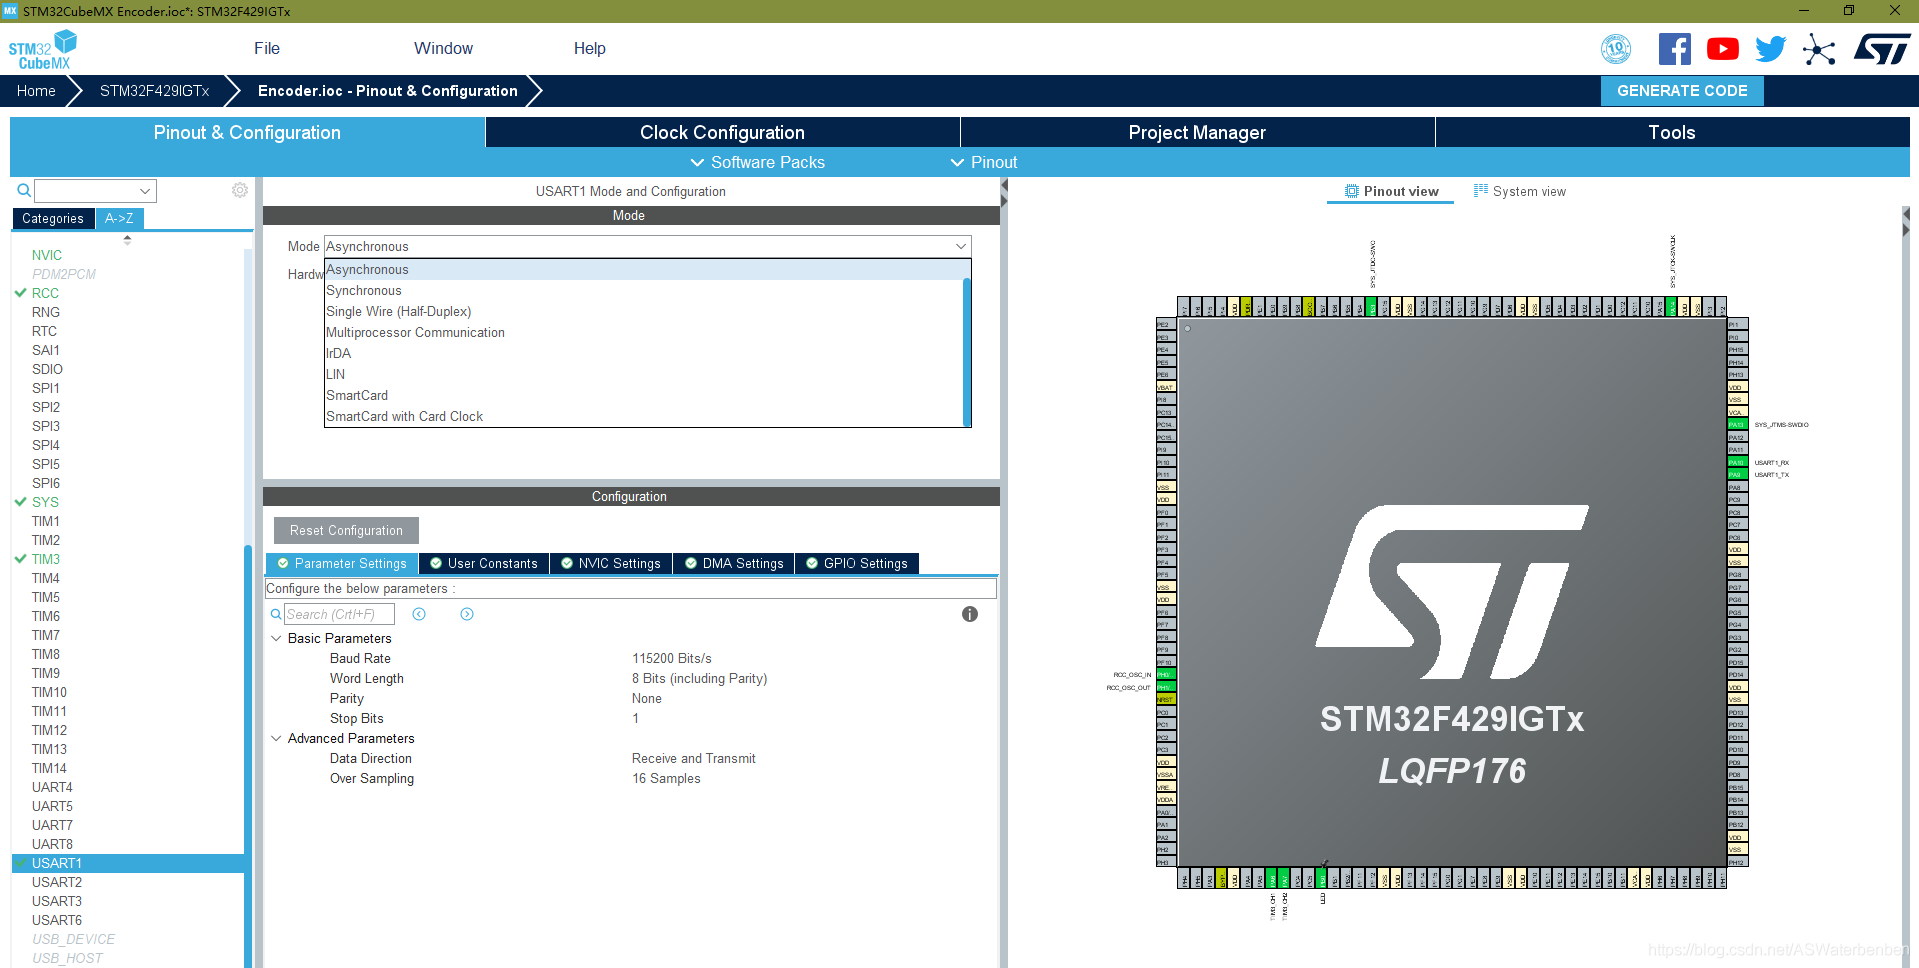Expand the Pinout dropdown menu

(984, 162)
